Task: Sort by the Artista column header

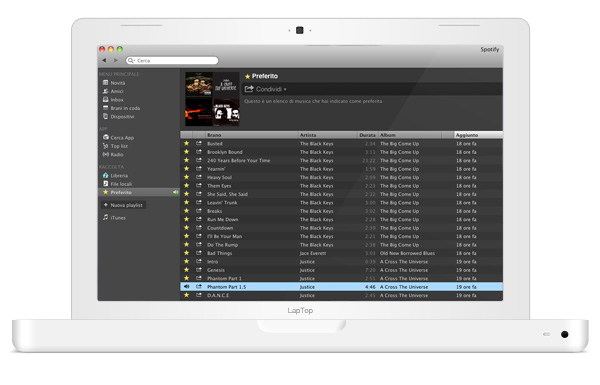Action: 328,135
